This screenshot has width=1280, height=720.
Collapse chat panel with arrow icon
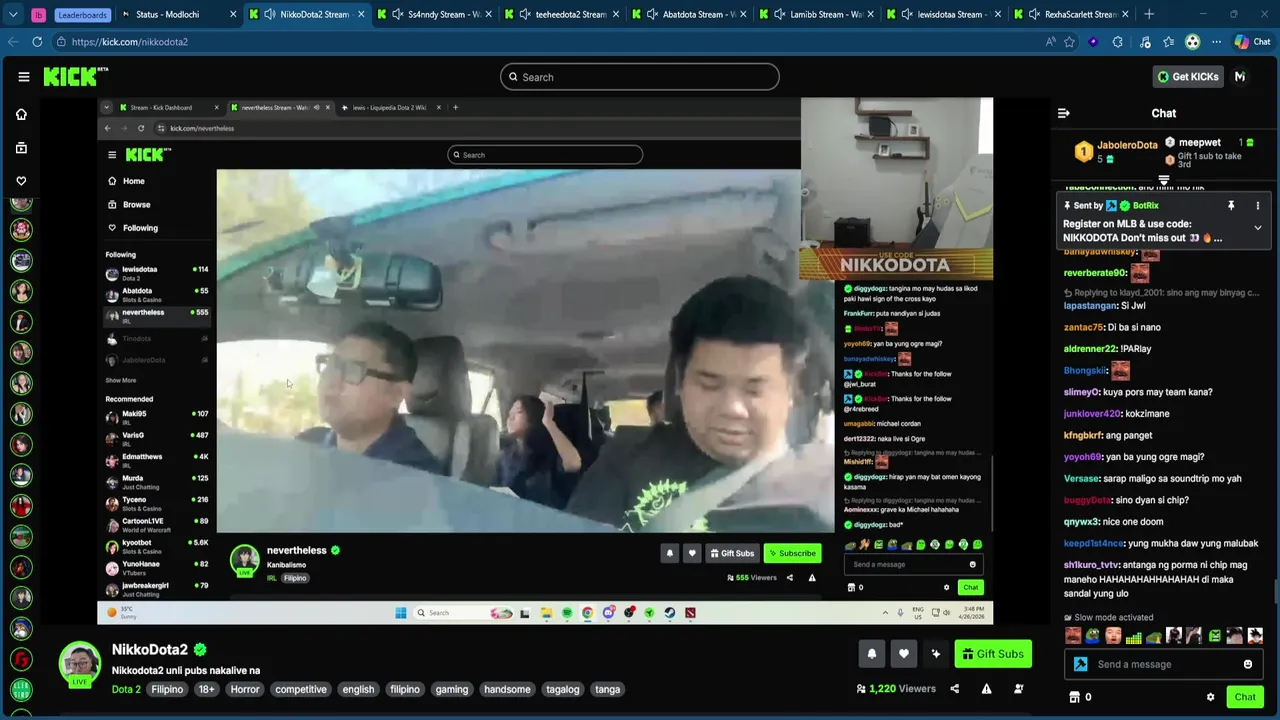click(1064, 113)
